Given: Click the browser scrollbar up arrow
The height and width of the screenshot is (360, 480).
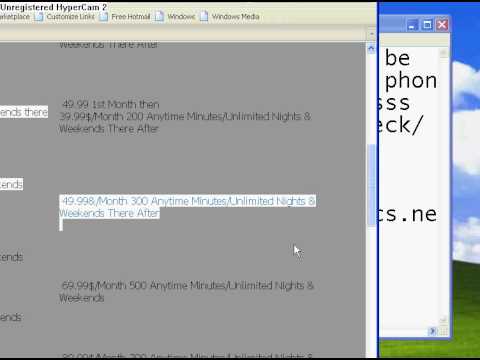Looking at the screenshot, I should (x=371, y=49).
